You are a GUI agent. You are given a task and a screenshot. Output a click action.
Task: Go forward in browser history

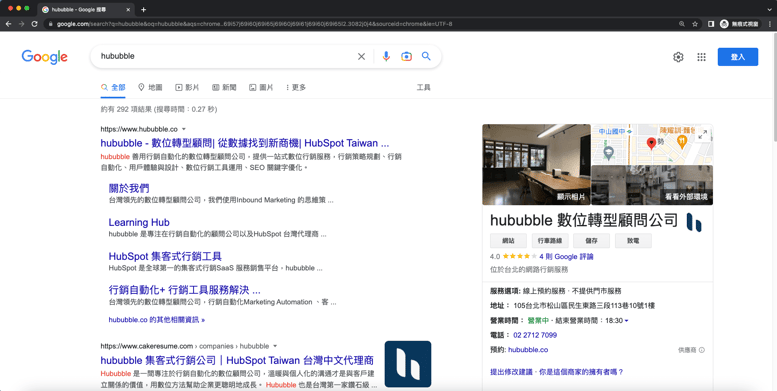click(21, 24)
